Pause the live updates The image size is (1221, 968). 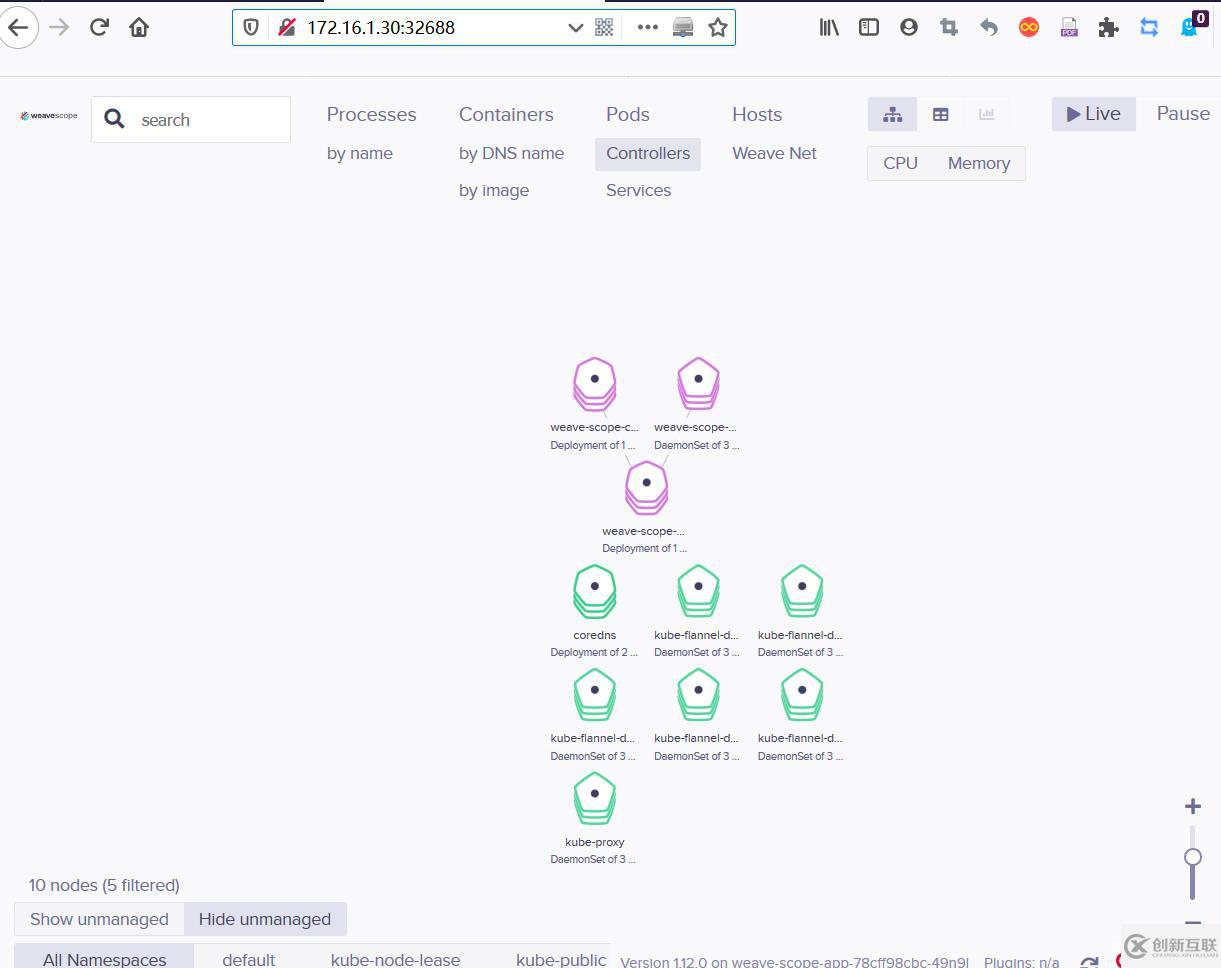[x=1182, y=113]
